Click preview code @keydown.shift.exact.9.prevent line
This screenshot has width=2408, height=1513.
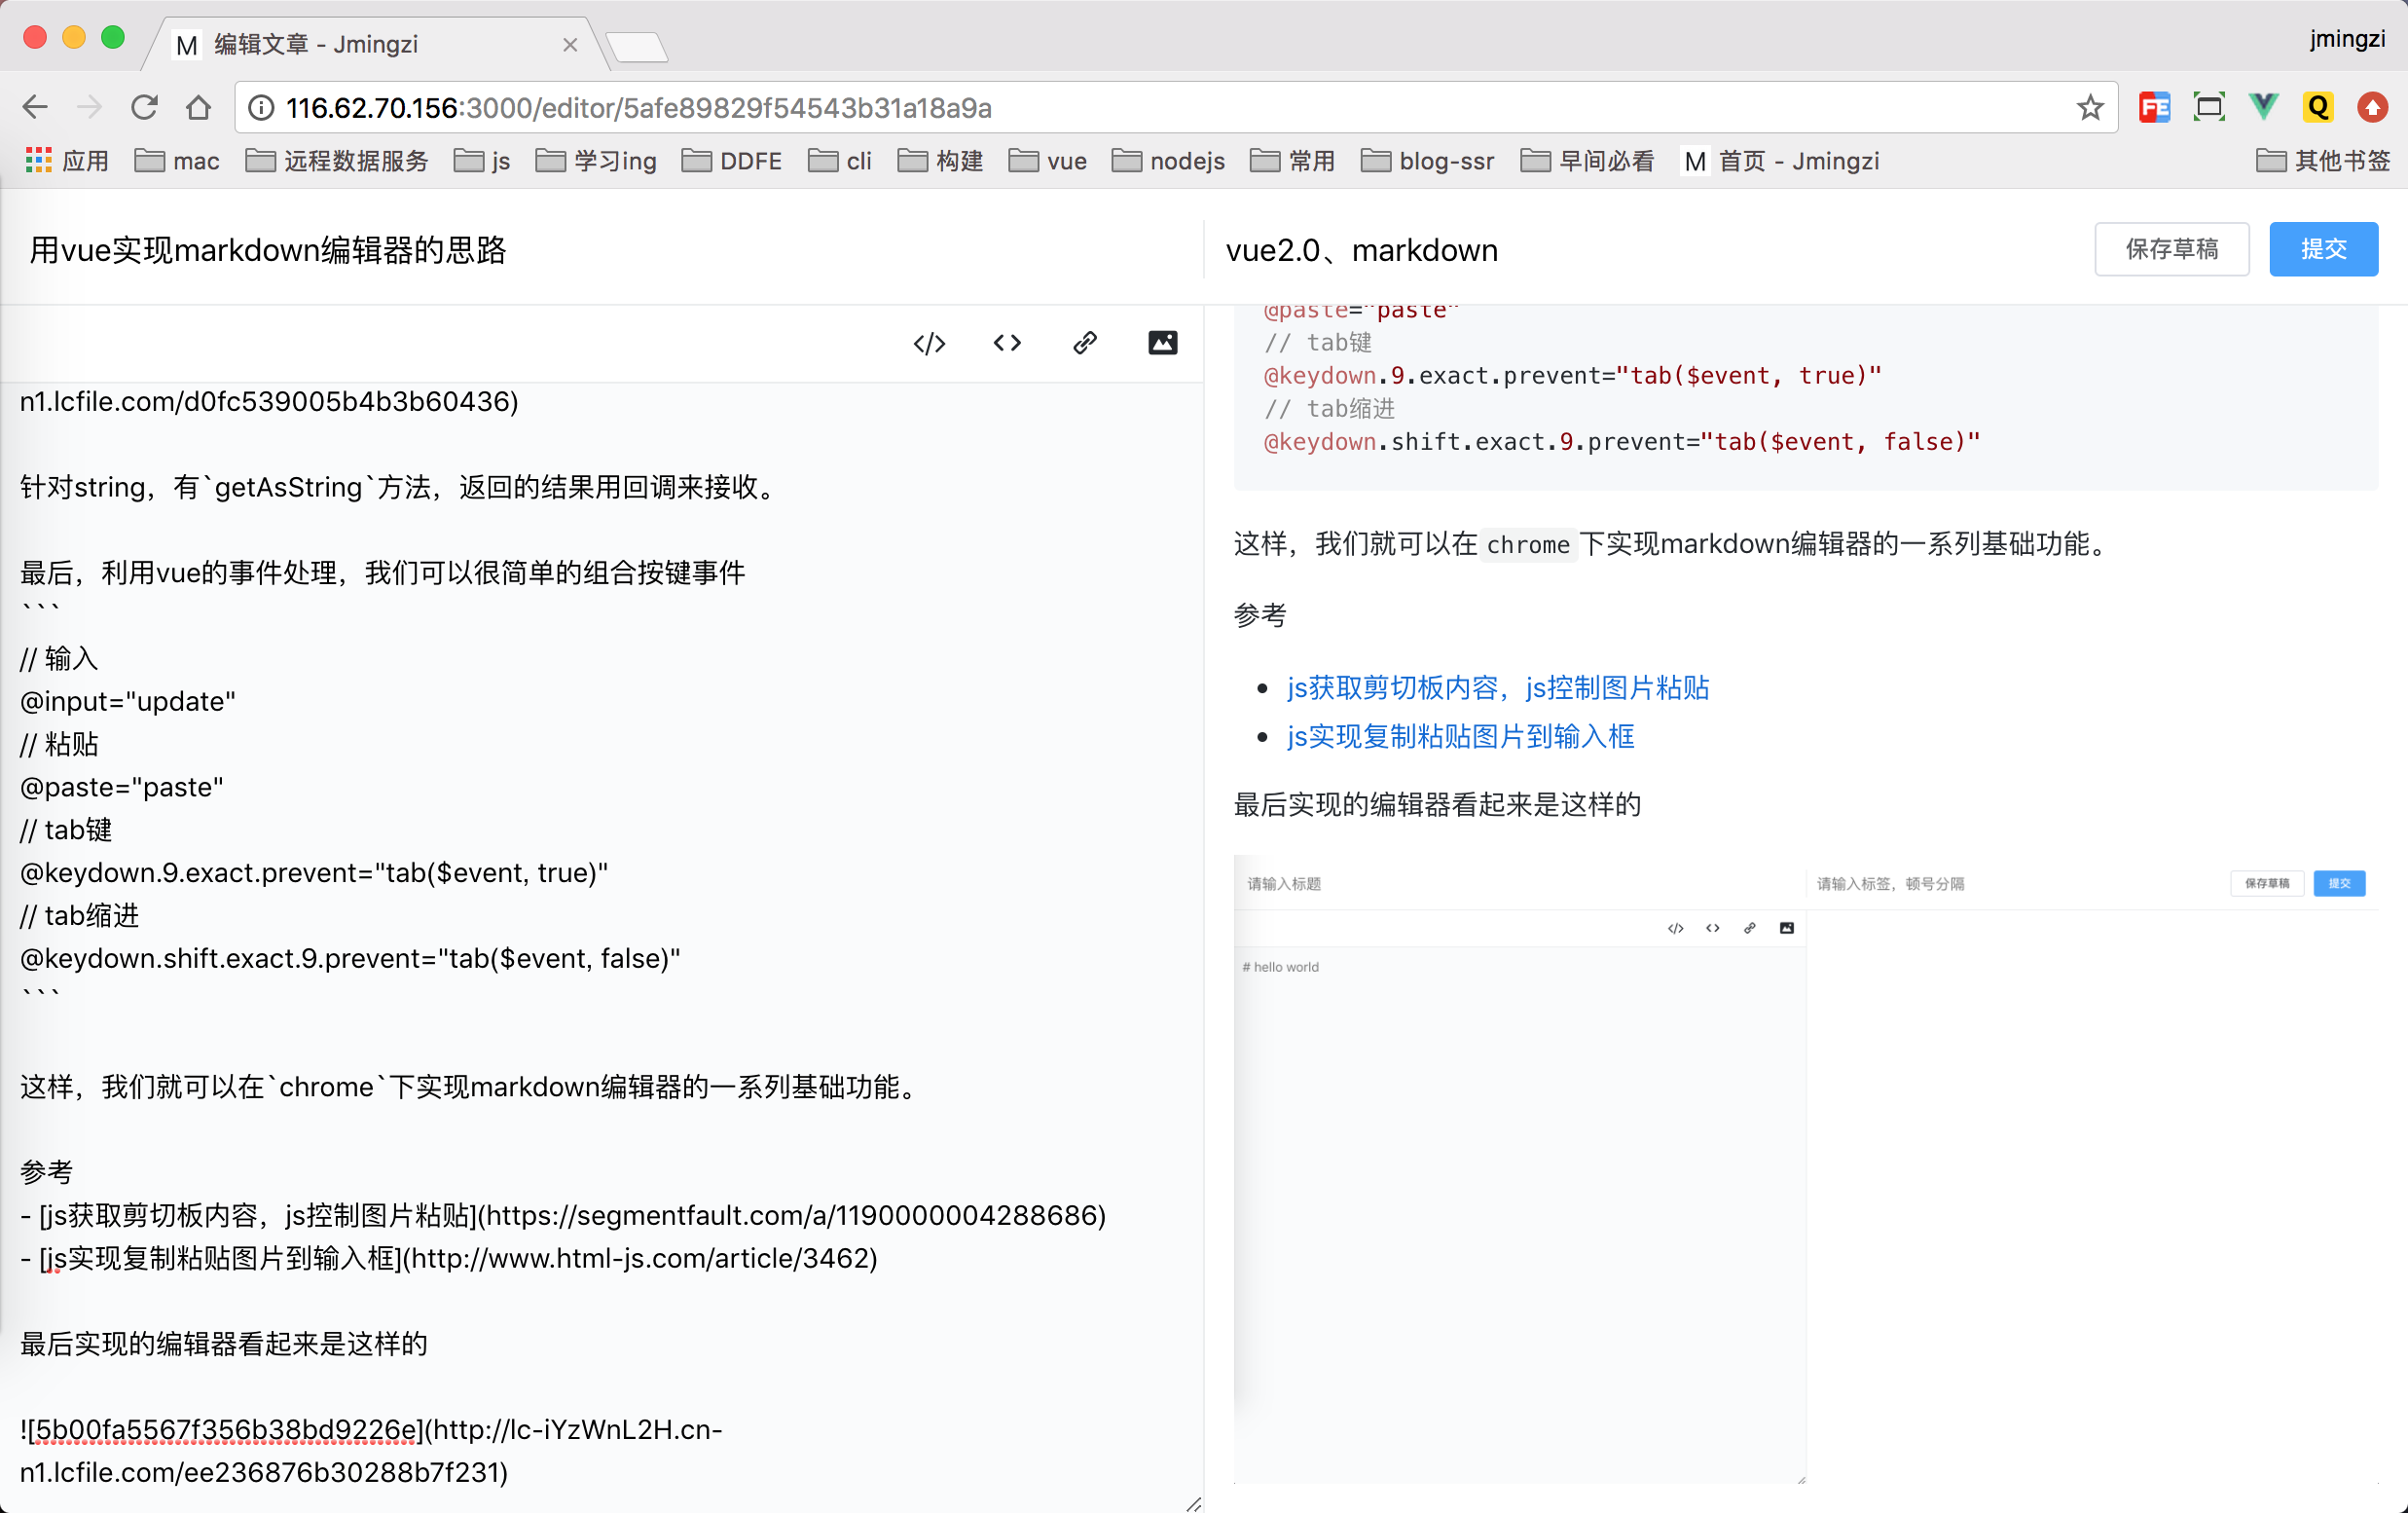[x=1622, y=442]
